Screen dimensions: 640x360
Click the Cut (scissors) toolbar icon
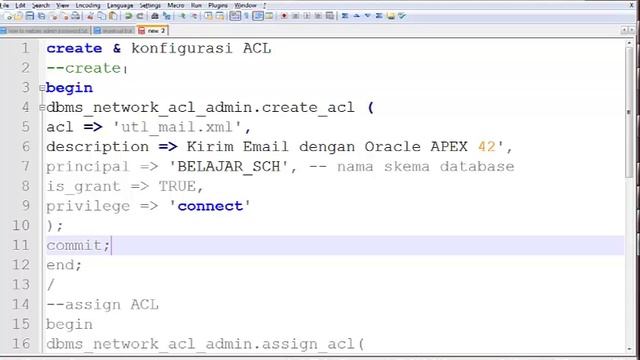click(x=90, y=16)
